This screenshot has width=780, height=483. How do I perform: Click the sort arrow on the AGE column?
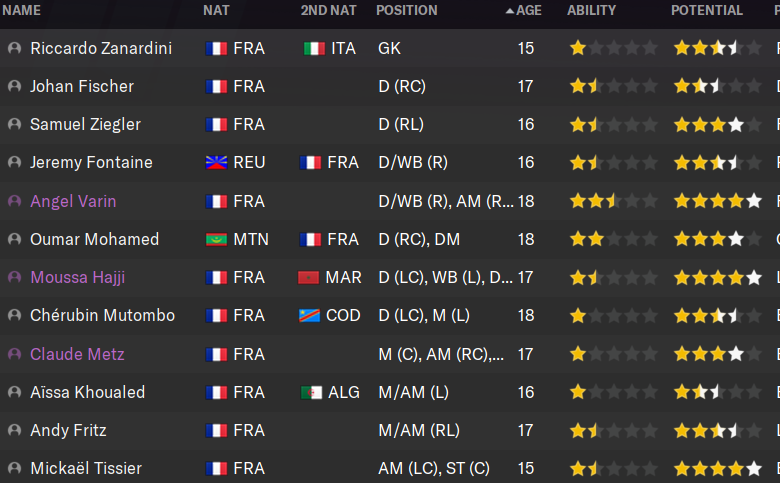click(510, 10)
